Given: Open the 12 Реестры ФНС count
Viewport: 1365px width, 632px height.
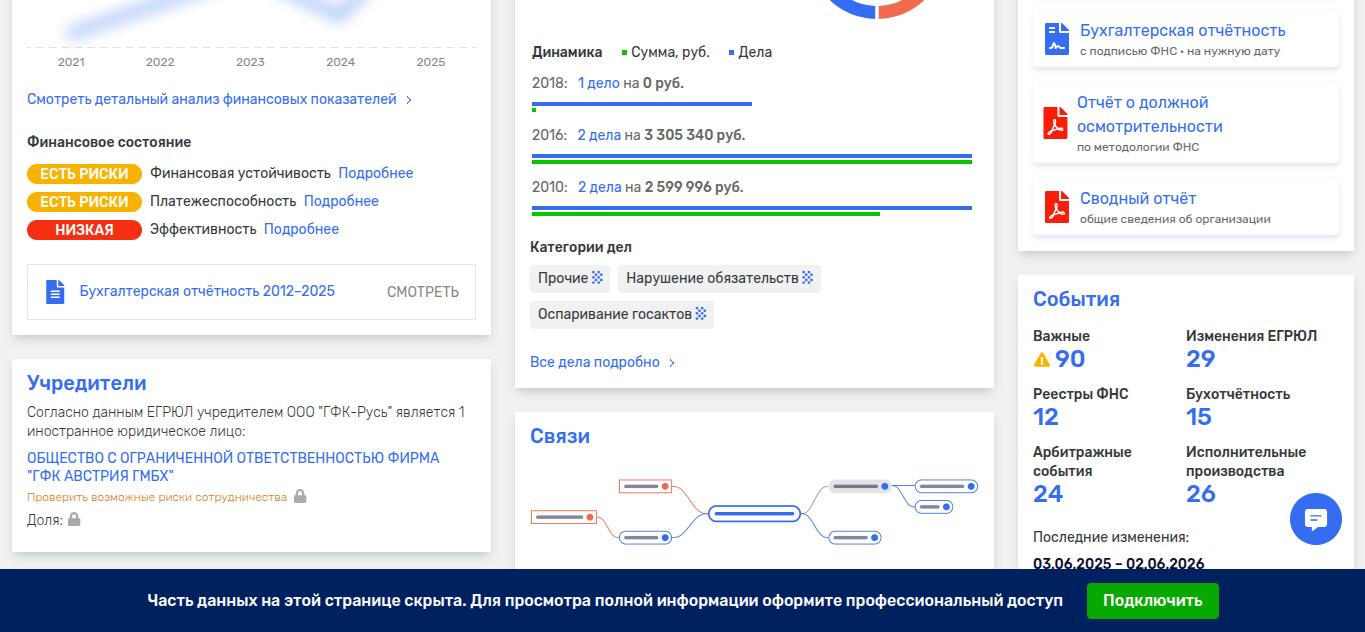Looking at the screenshot, I should (1046, 417).
